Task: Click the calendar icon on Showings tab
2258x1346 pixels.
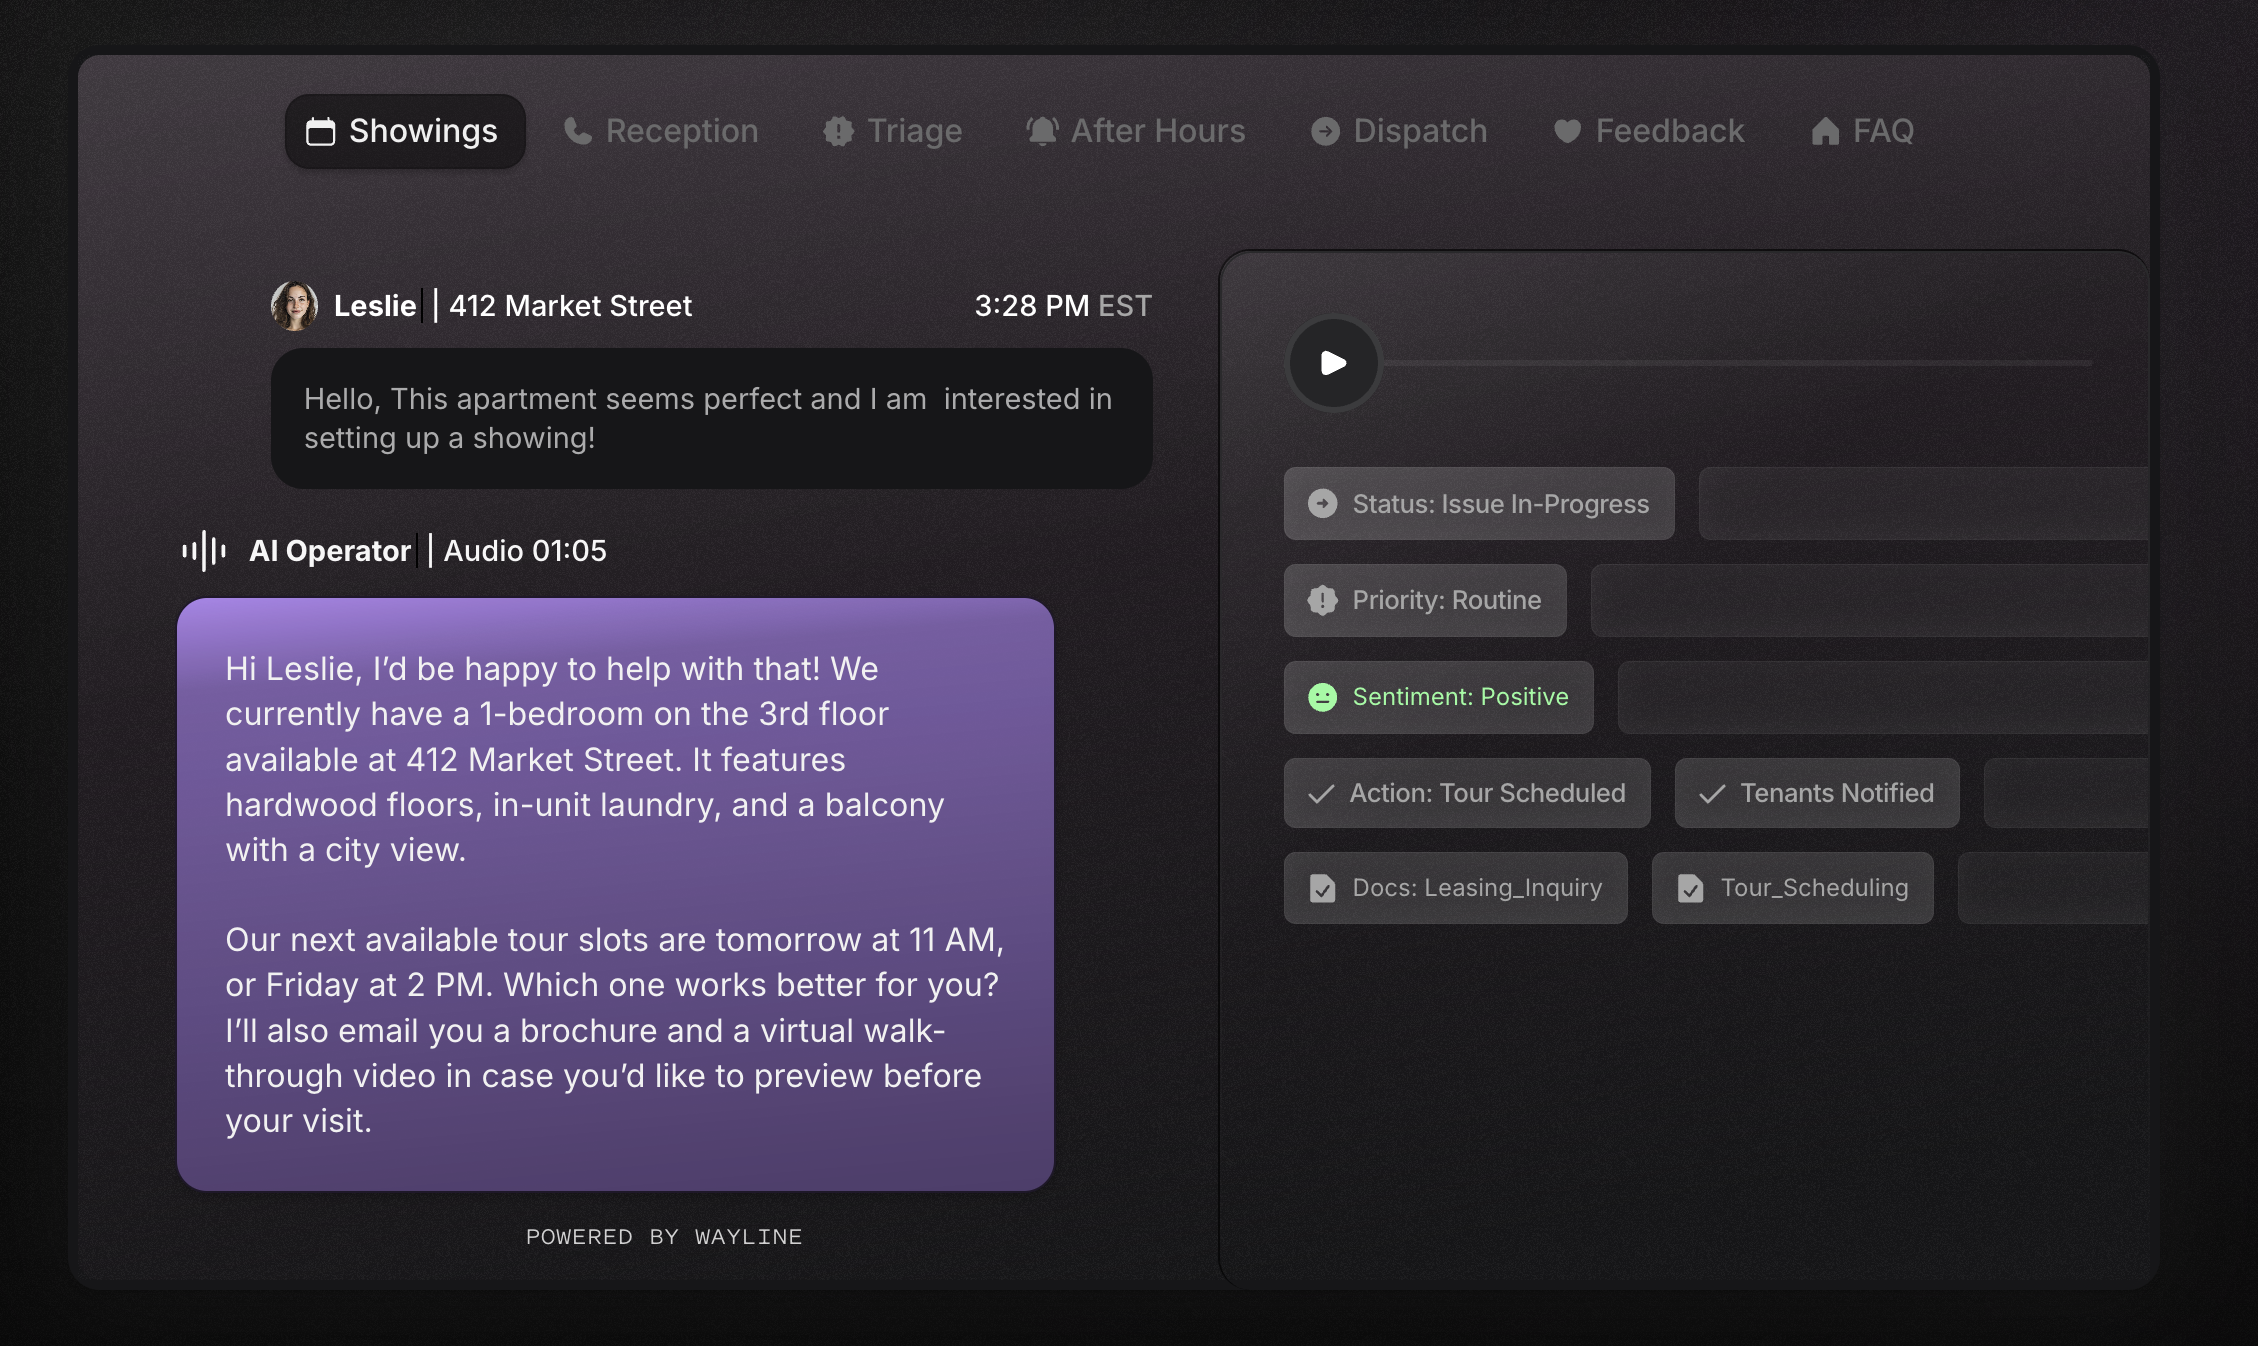Action: point(320,132)
